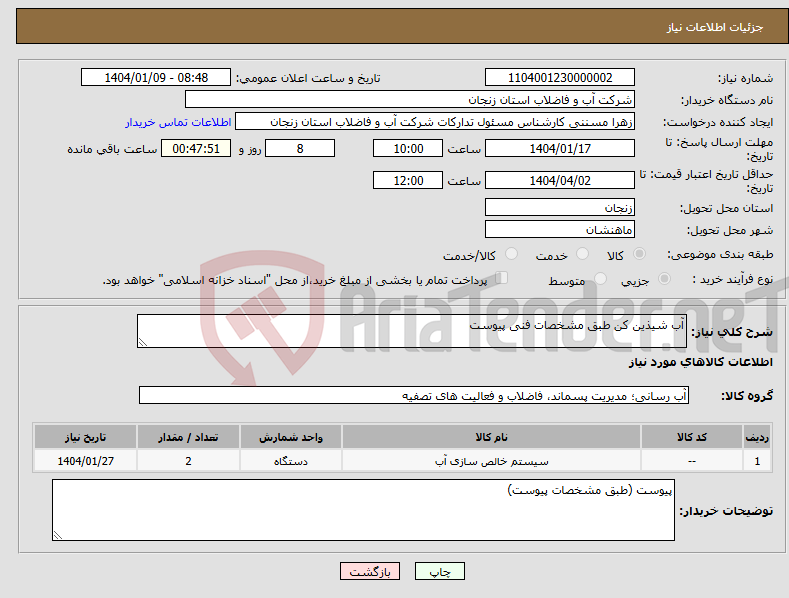Click the نام کالا column header
This screenshot has width=789, height=598.
pyautogui.click(x=491, y=437)
